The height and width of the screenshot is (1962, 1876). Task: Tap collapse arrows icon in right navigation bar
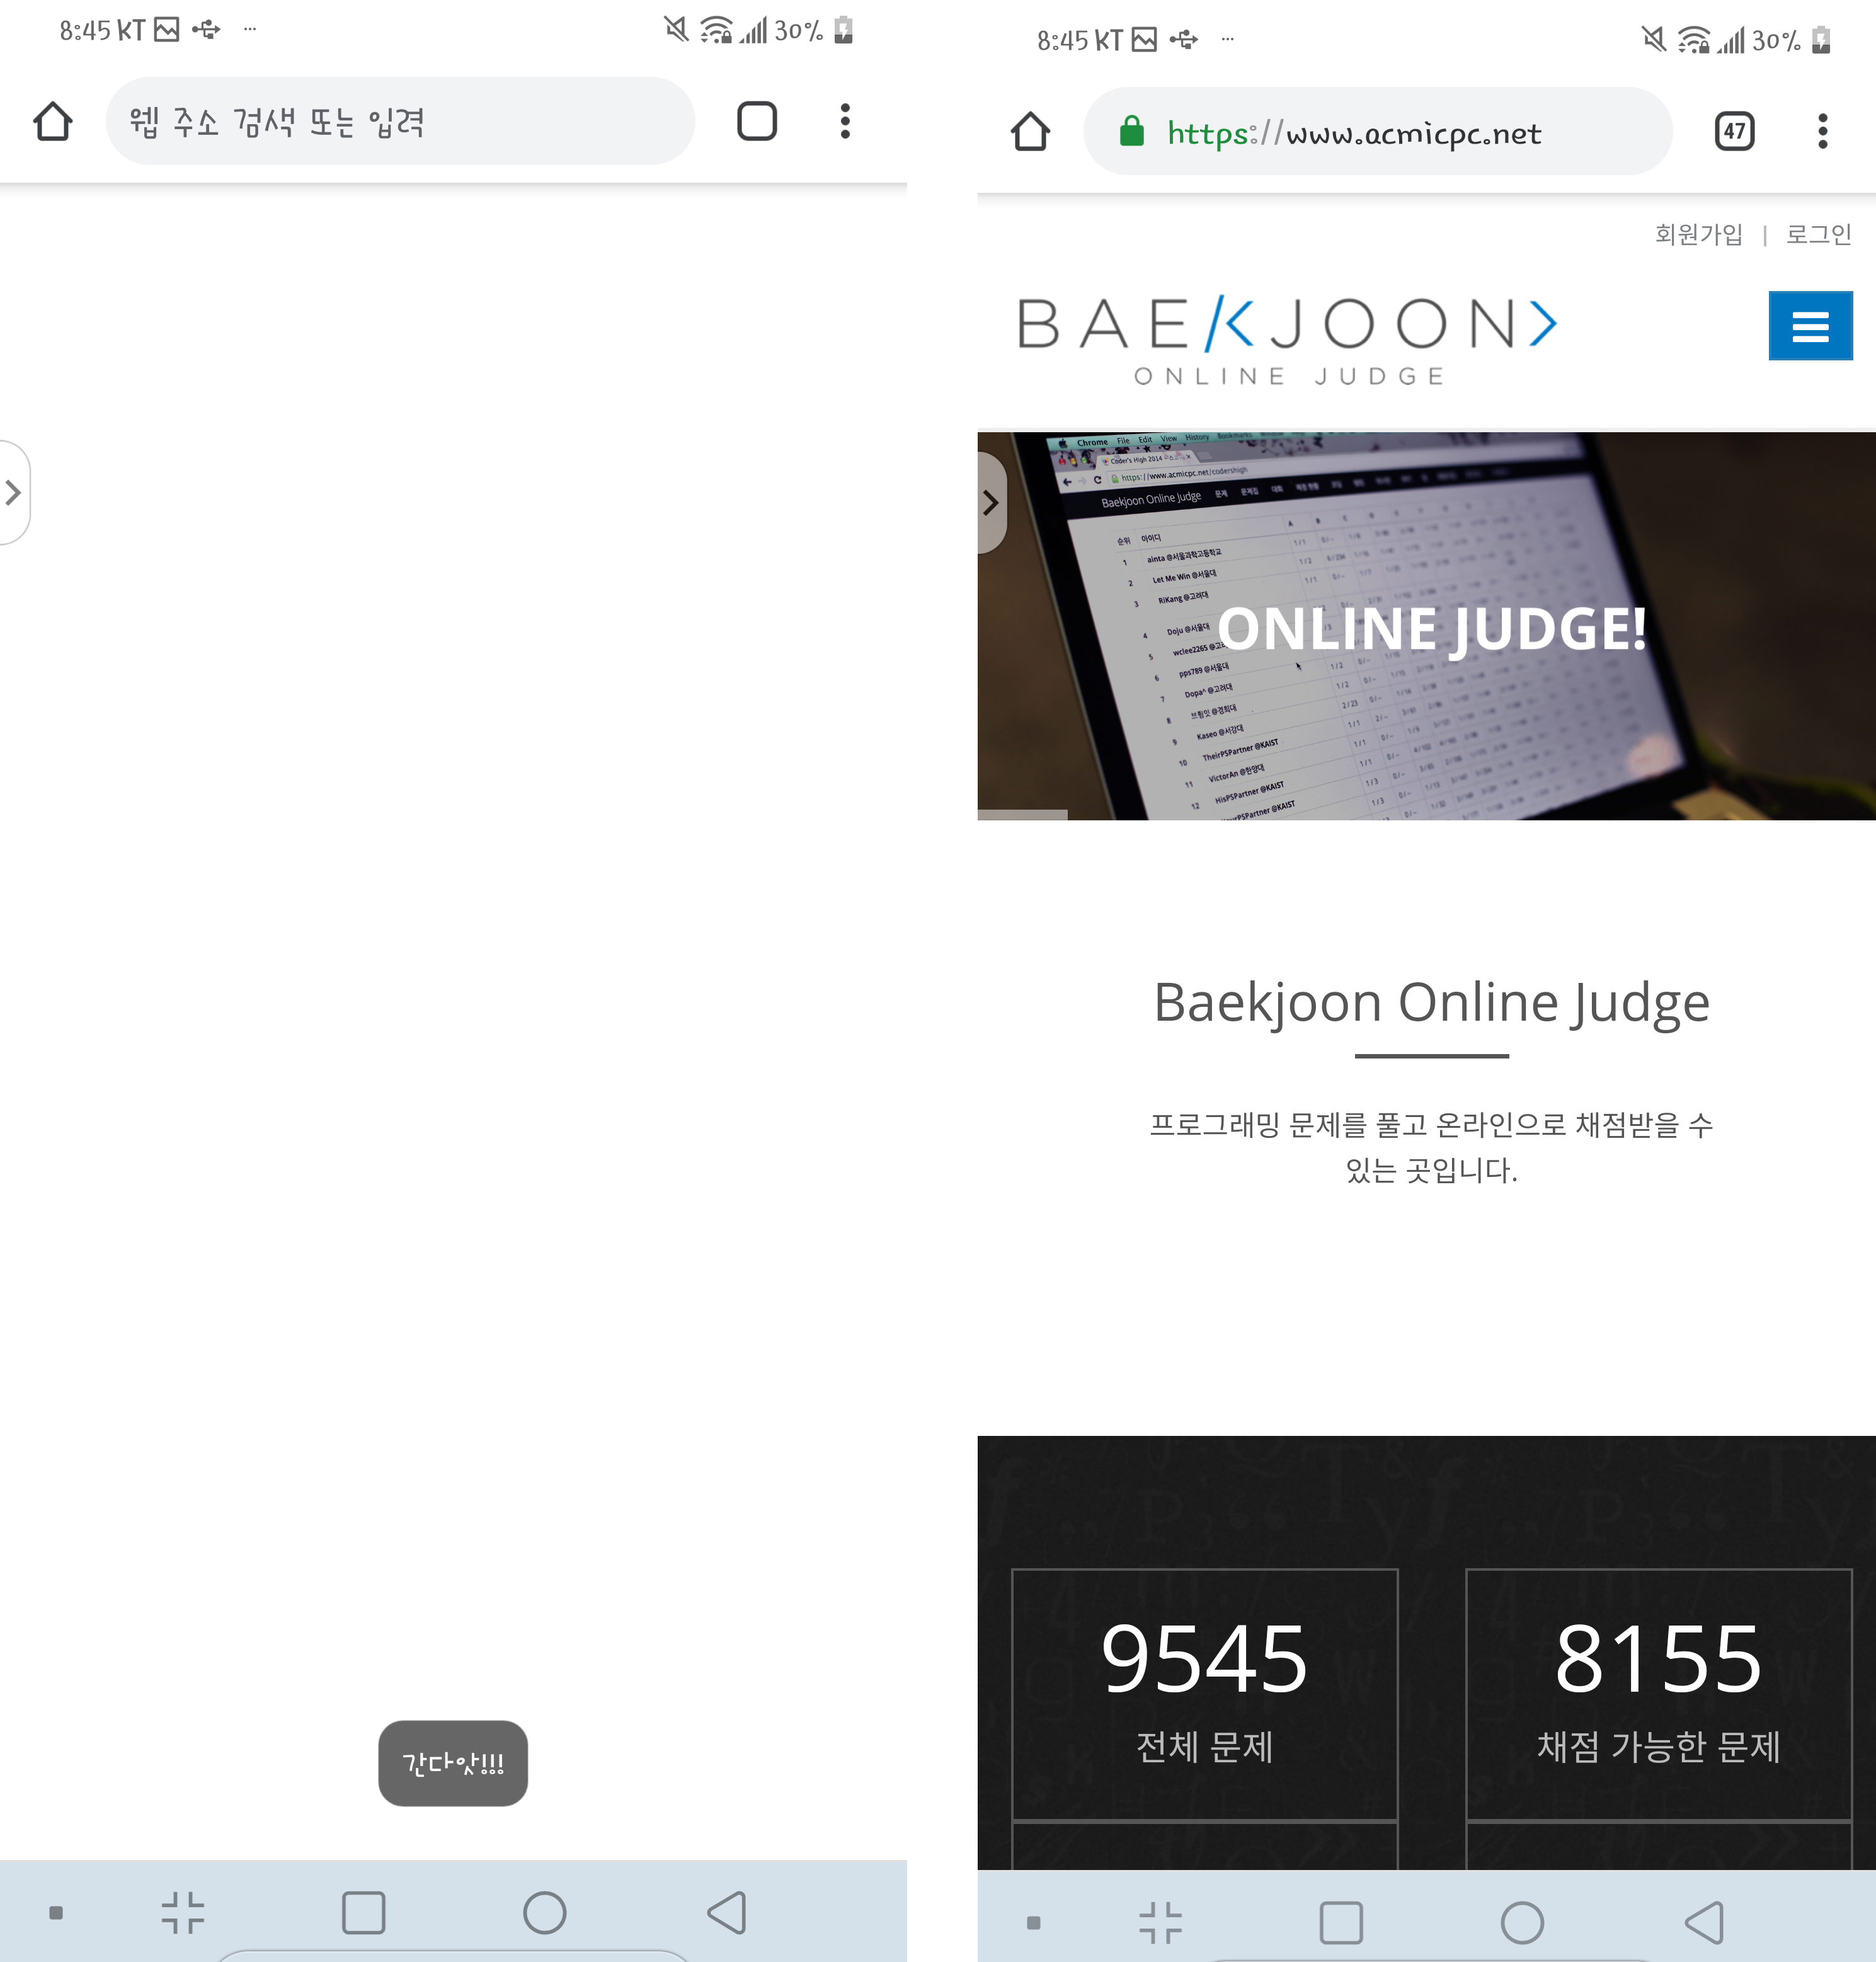pos(1160,1922)
